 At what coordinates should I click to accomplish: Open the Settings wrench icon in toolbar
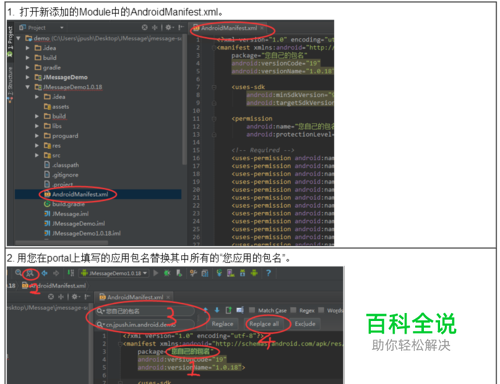pyautogui.click(x=193, y=273)
